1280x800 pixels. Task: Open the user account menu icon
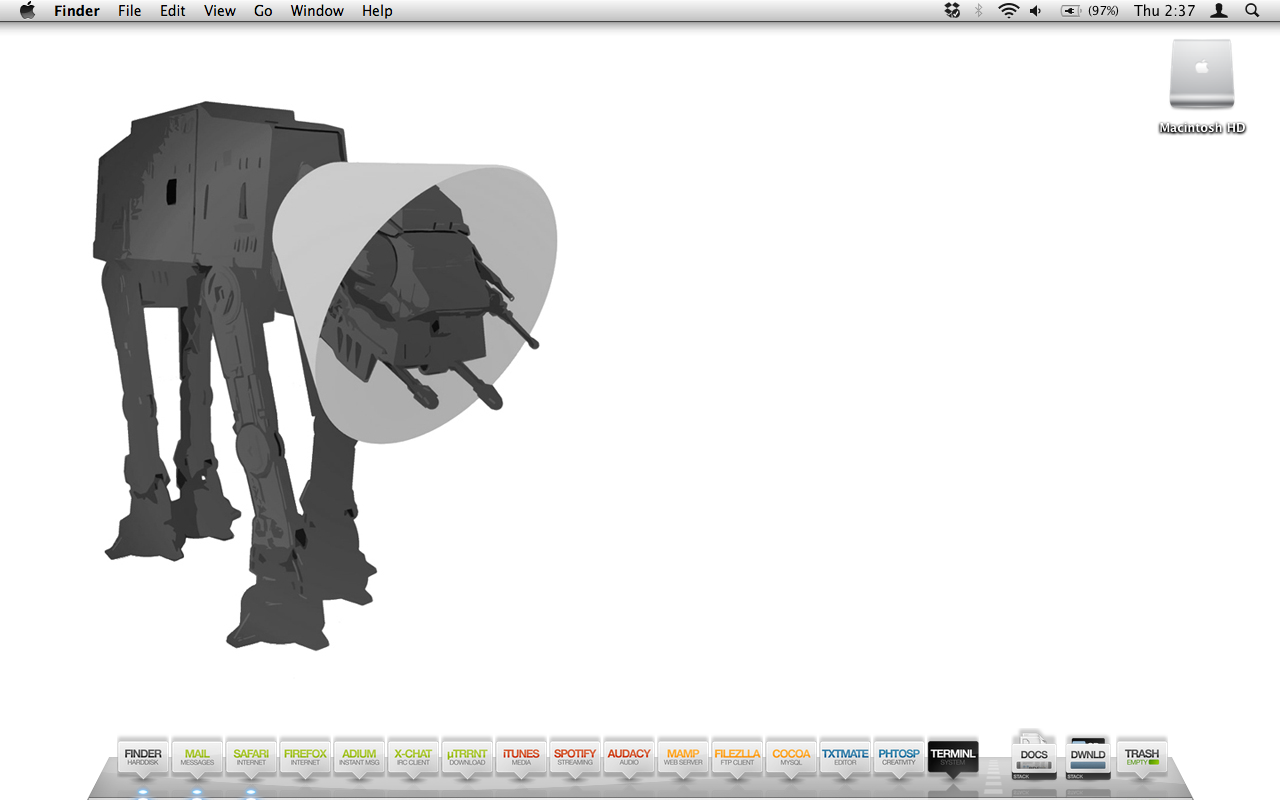point(1219,11)
